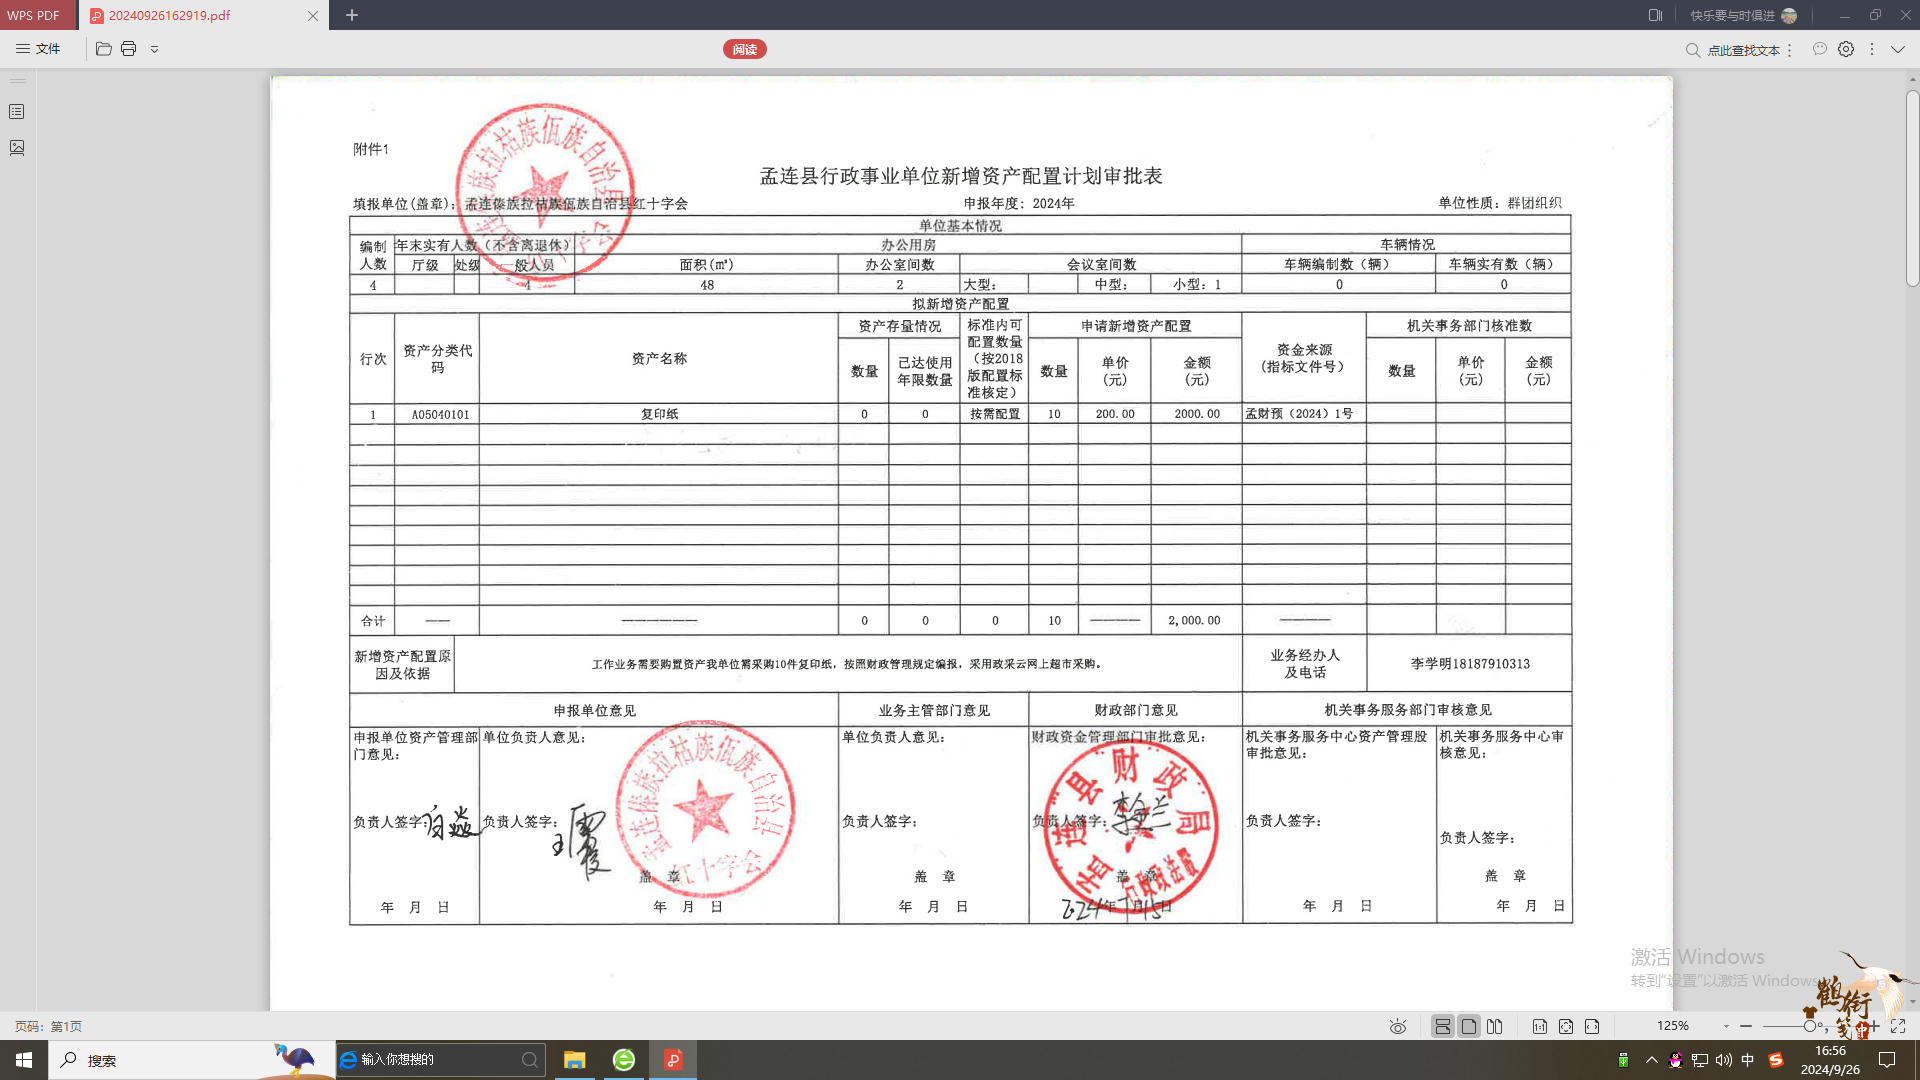The width and height of the screenshot is (1920, 1080).
Task: Open the Windows Start menu
Action: click(x=24, y=1060)
